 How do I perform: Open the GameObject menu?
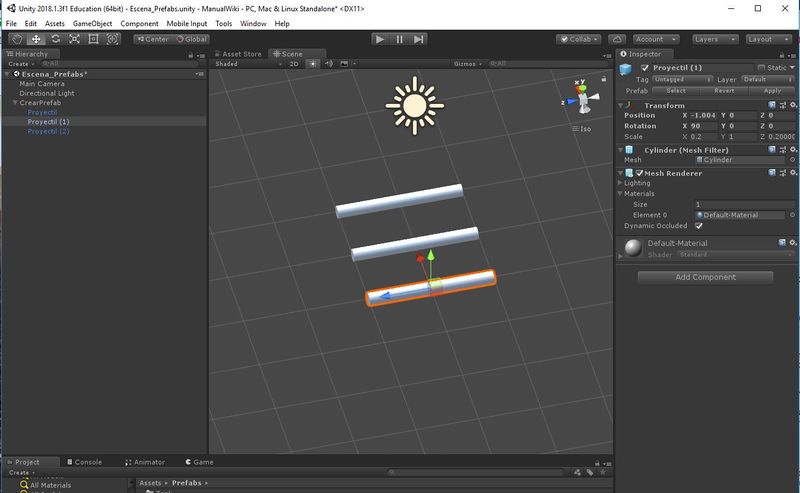[x=92, y=23]
